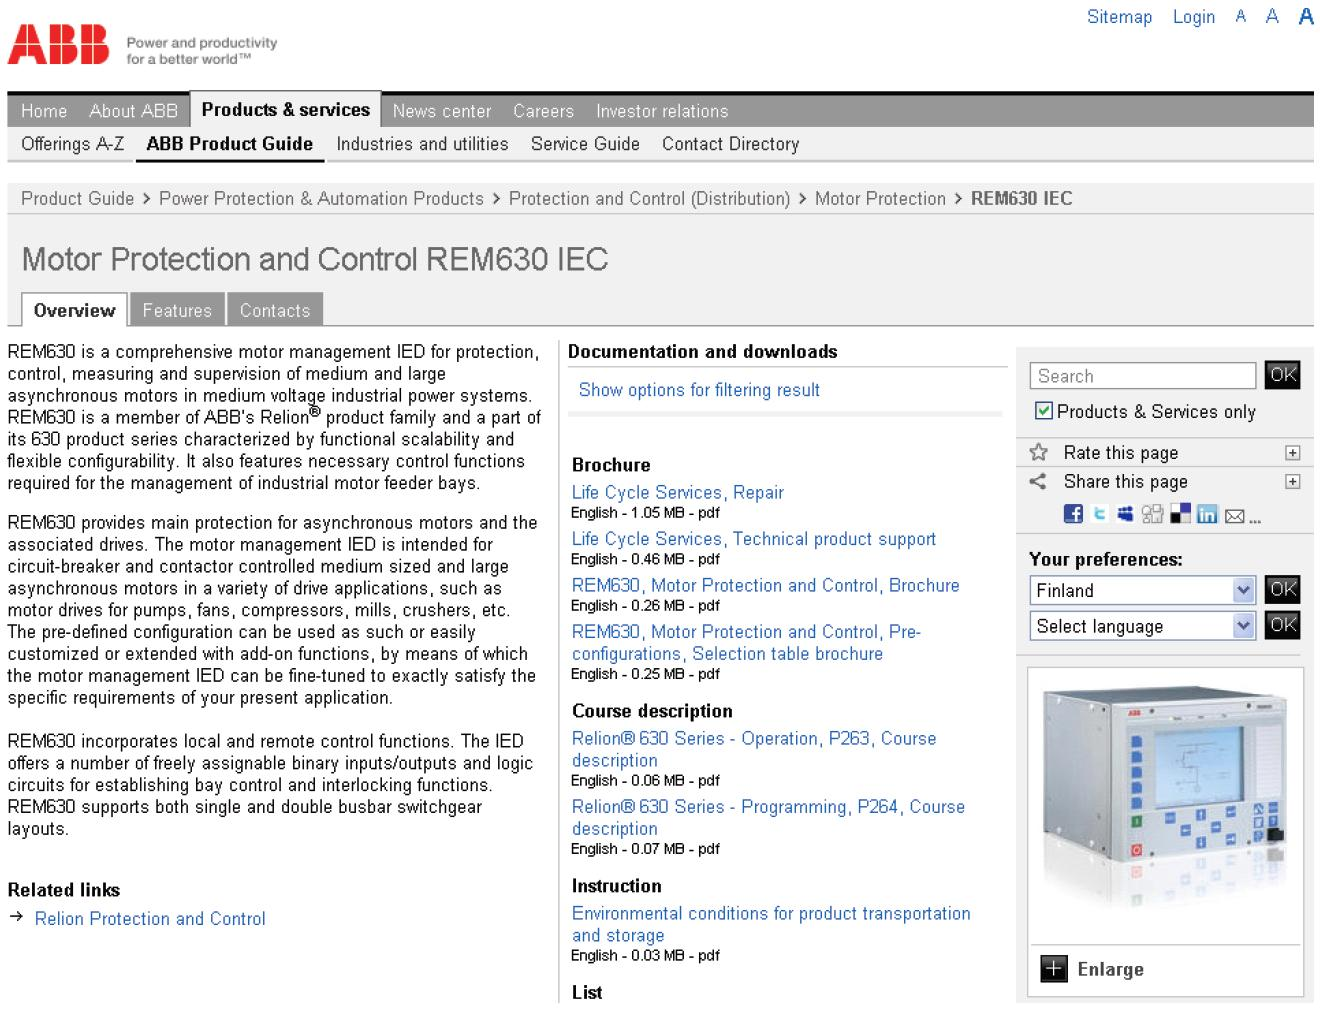Open Operation P263 course description

coord(754,749)
